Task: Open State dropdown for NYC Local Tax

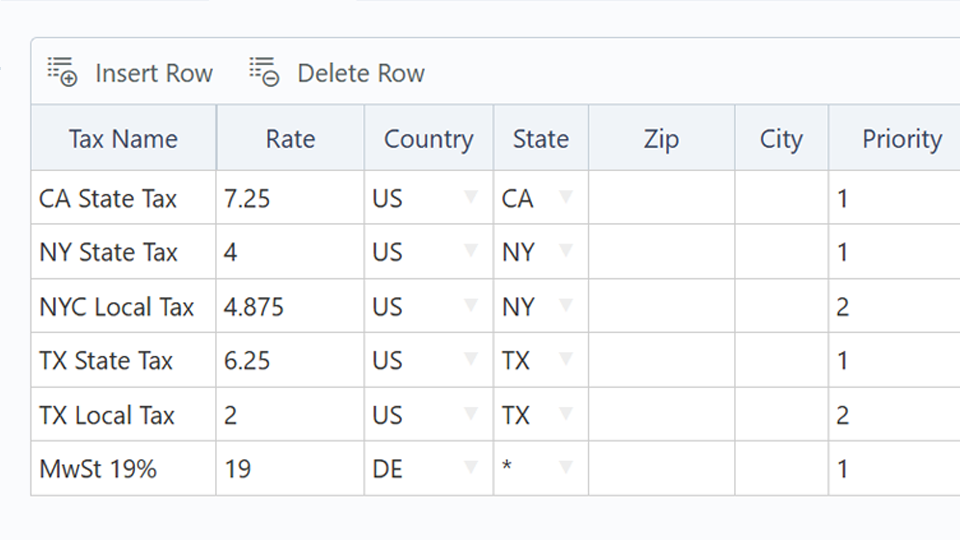Action: (x=566, y=305)
